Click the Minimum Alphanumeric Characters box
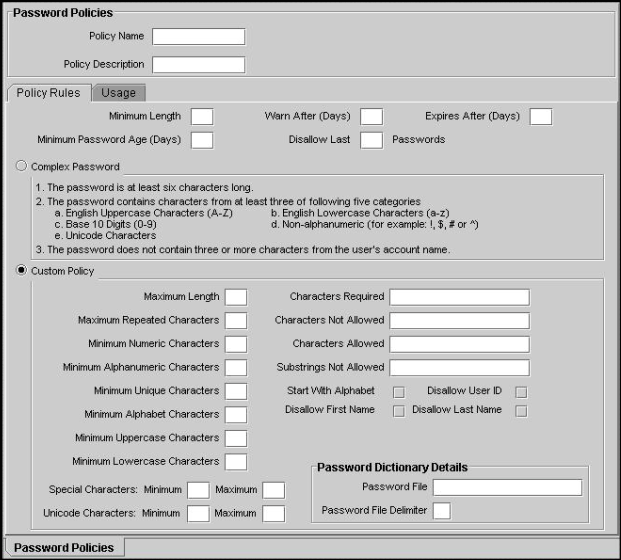621x560 pixels. (x=236, y=368)
